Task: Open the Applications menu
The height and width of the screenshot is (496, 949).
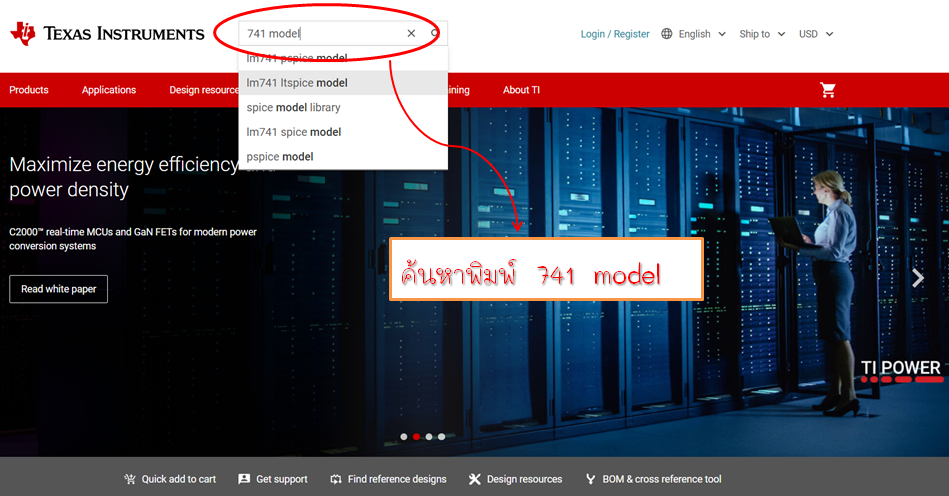Action: coord(109,90)
